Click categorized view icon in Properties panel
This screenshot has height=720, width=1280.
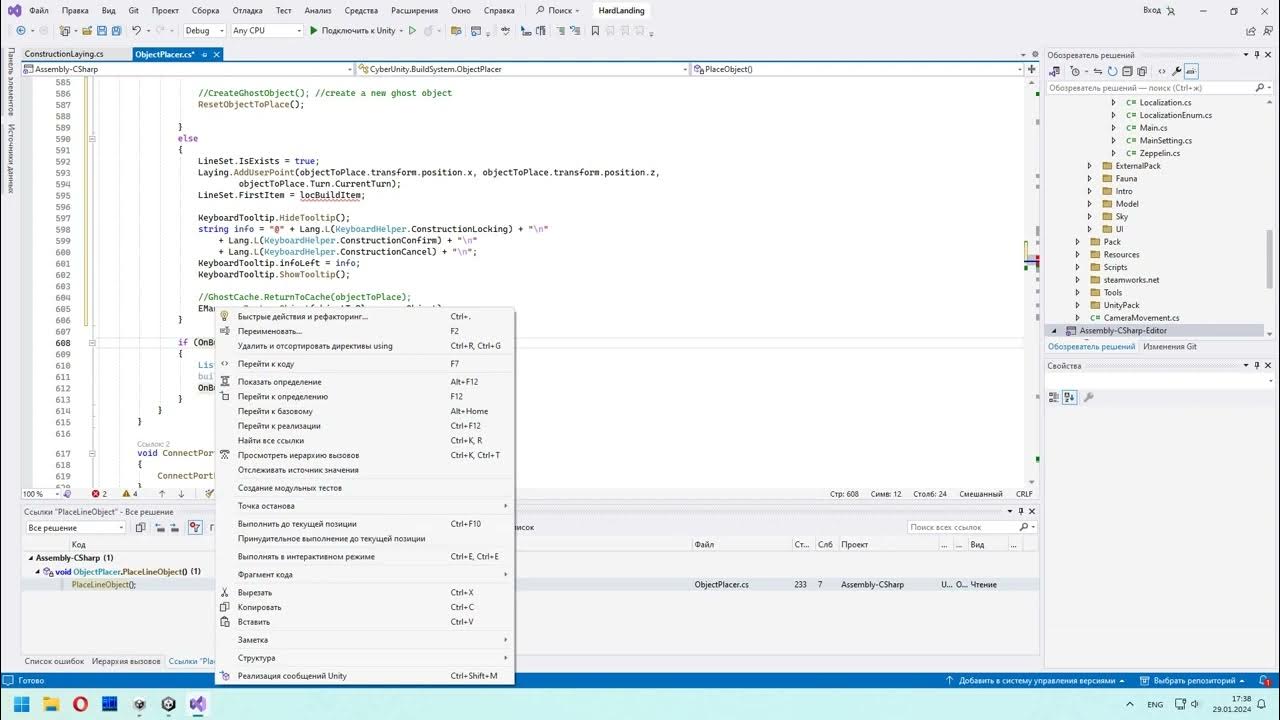point(1055,397)
